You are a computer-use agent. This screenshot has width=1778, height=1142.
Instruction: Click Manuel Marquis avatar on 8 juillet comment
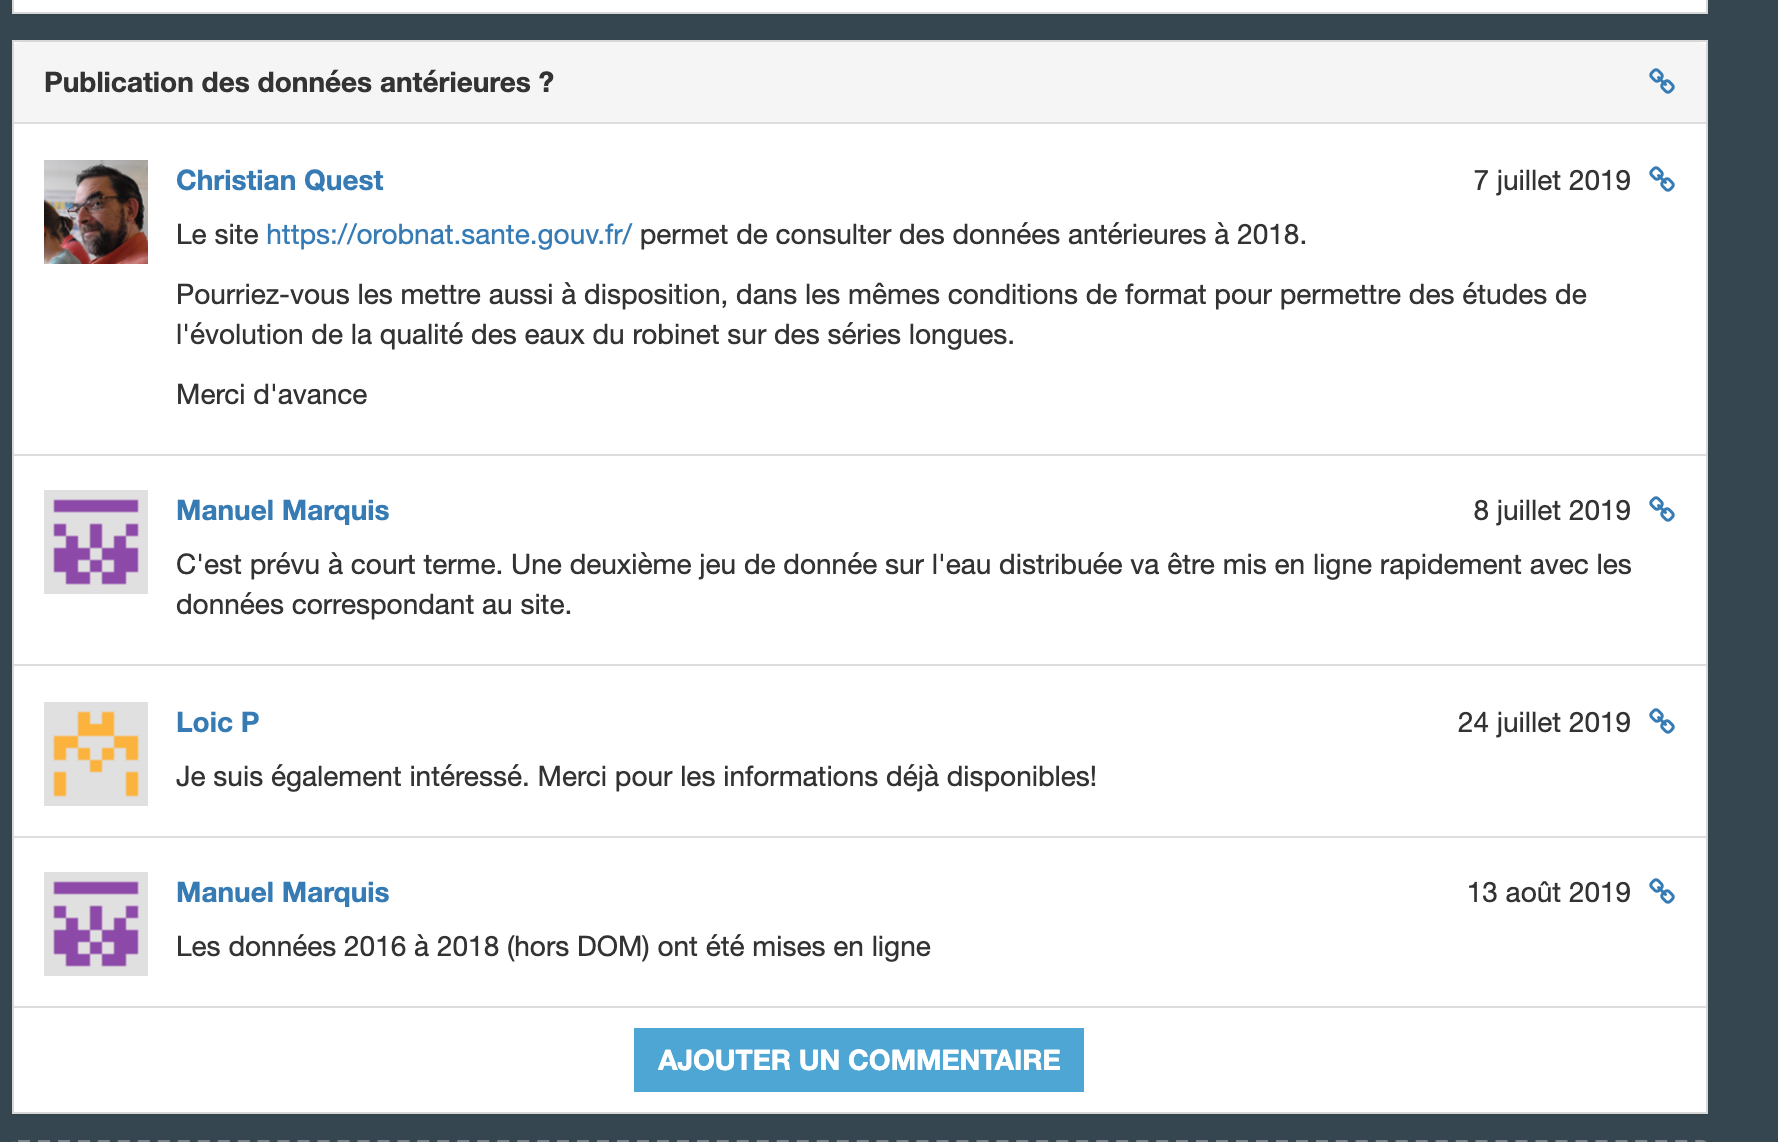click(96, 542)
